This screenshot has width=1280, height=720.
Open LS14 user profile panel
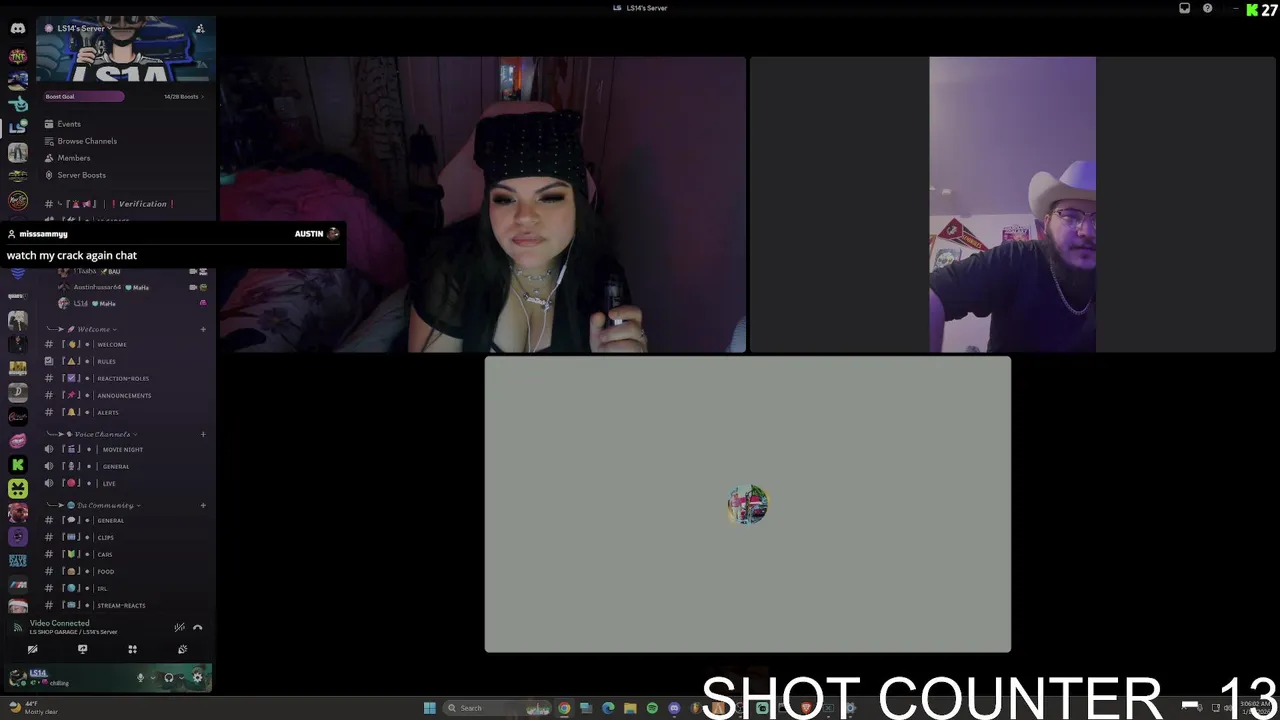point(40,678)
